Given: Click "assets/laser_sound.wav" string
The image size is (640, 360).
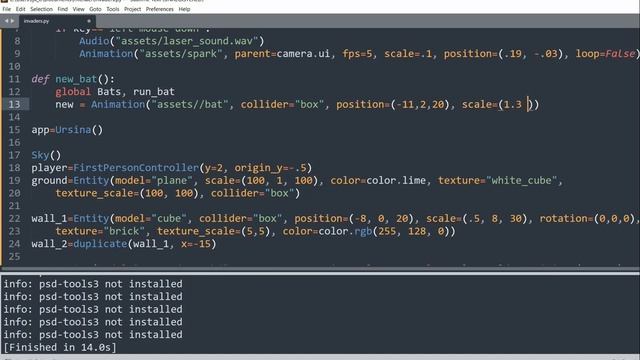Looking at the screenshot, I should [187, 41].
